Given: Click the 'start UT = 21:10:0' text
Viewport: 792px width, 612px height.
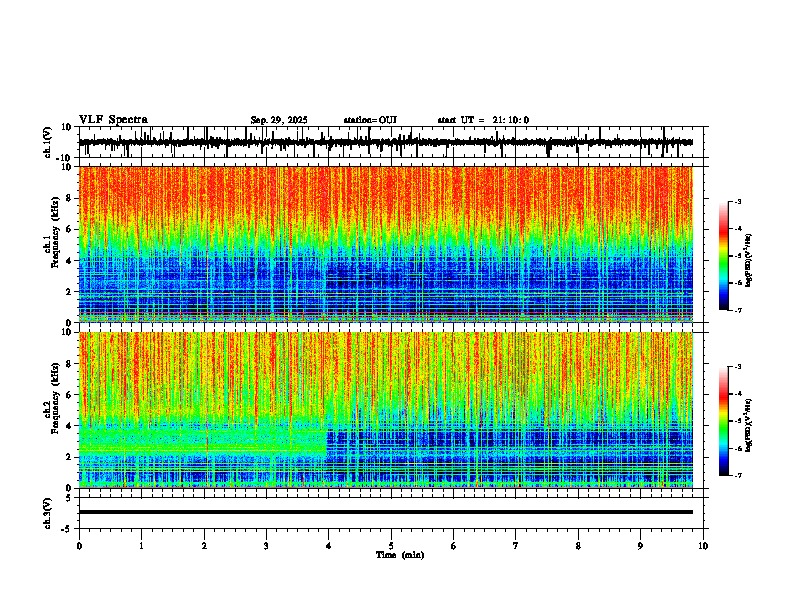Looking at the screenshot, I should (x=483, y=120).
